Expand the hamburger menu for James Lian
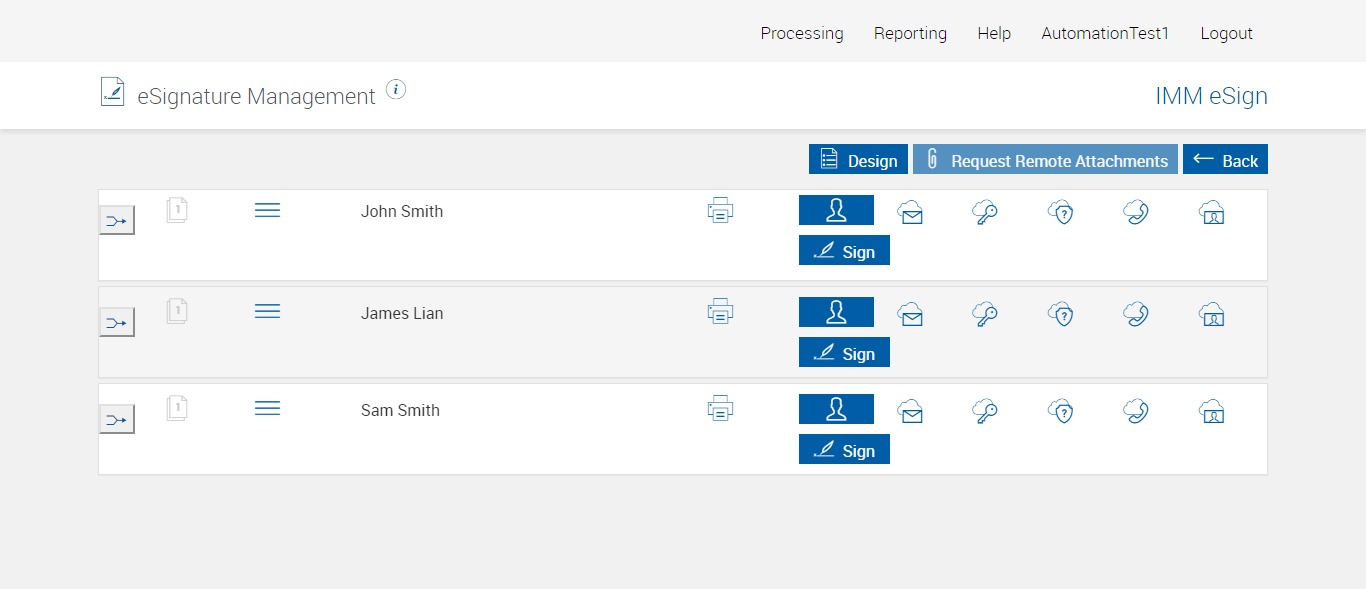The width and height of the screenshot is (1366, 589). (267, 311)
